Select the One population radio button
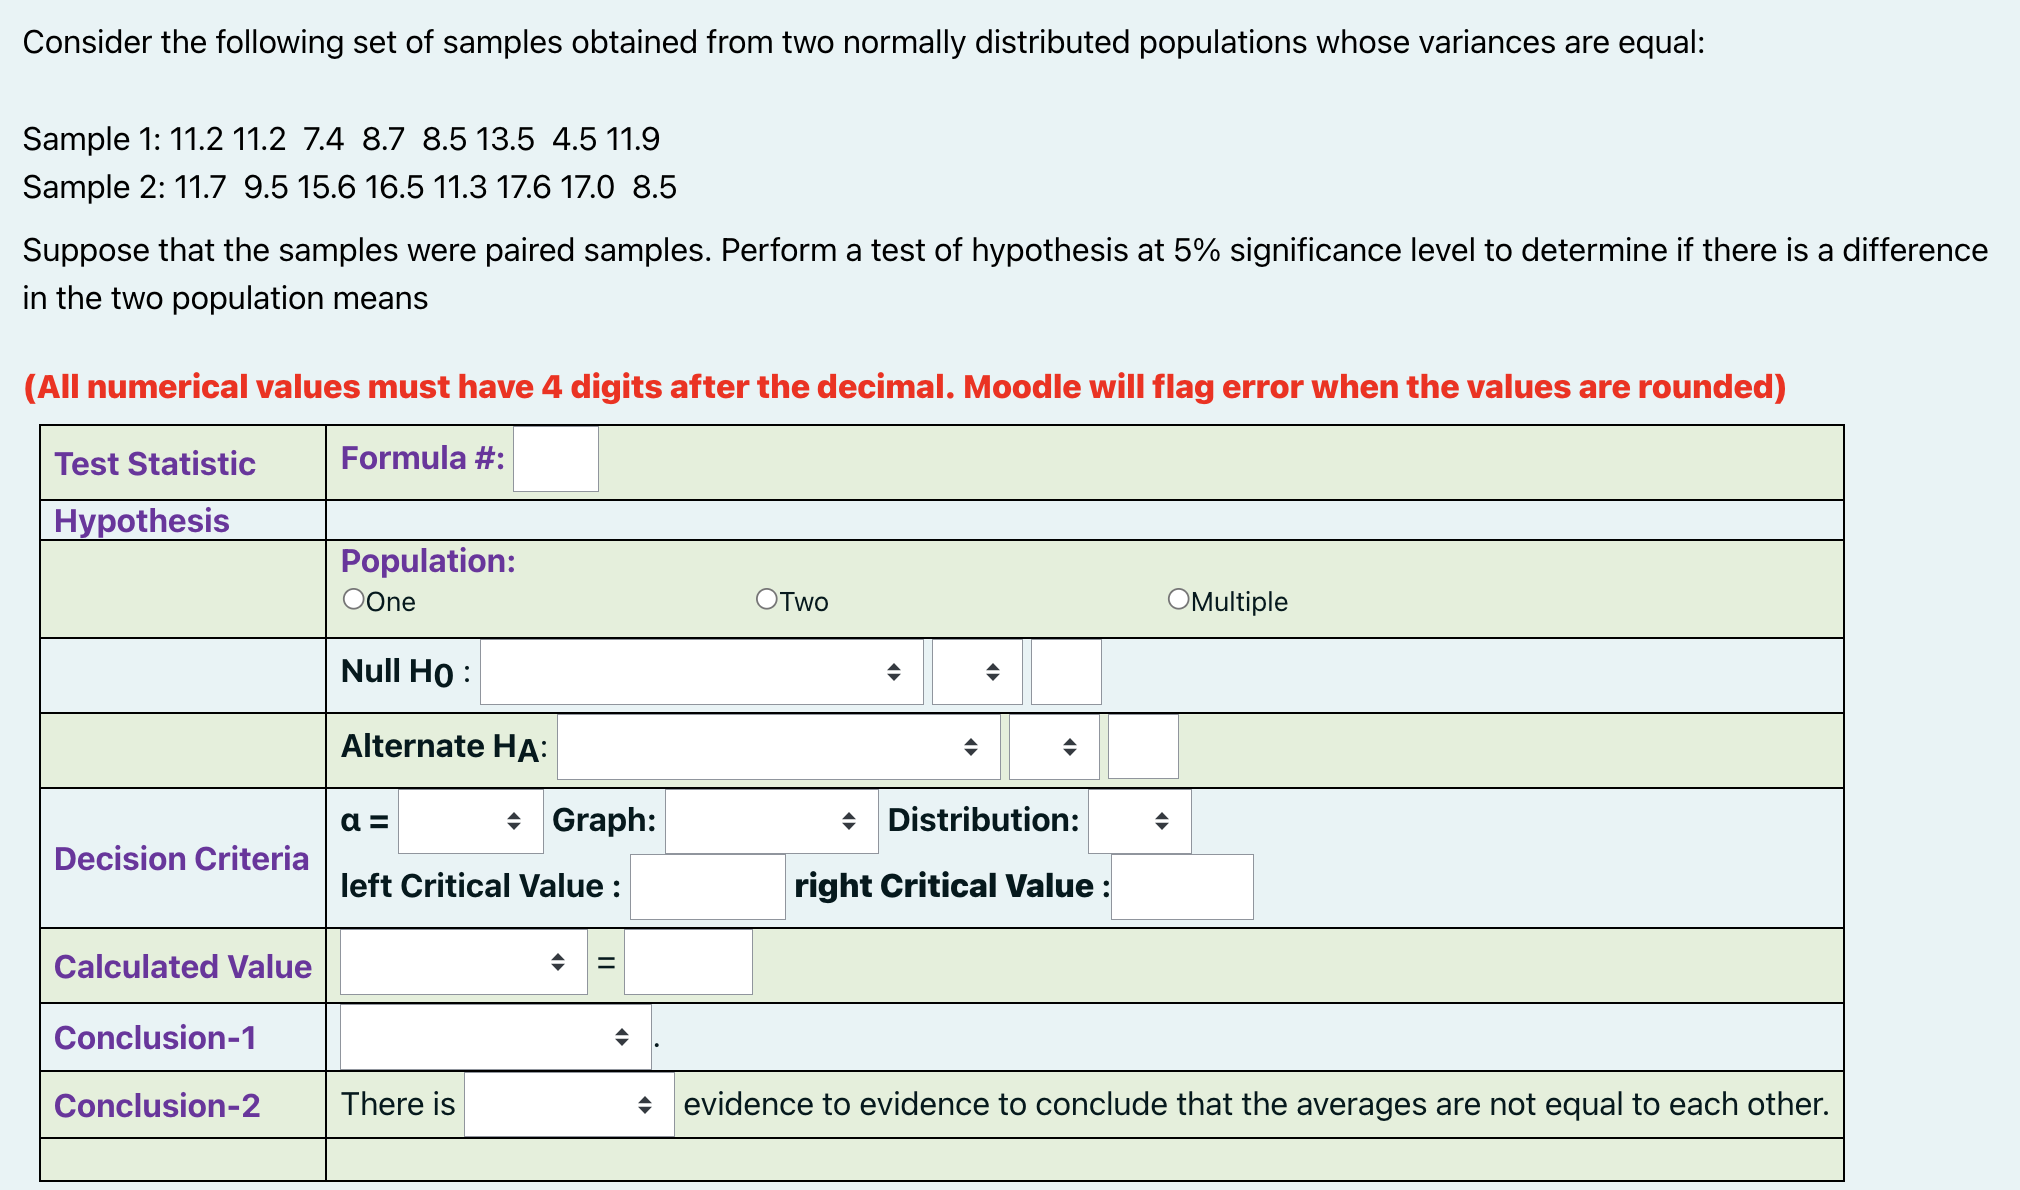 click(x=353, y=599)
